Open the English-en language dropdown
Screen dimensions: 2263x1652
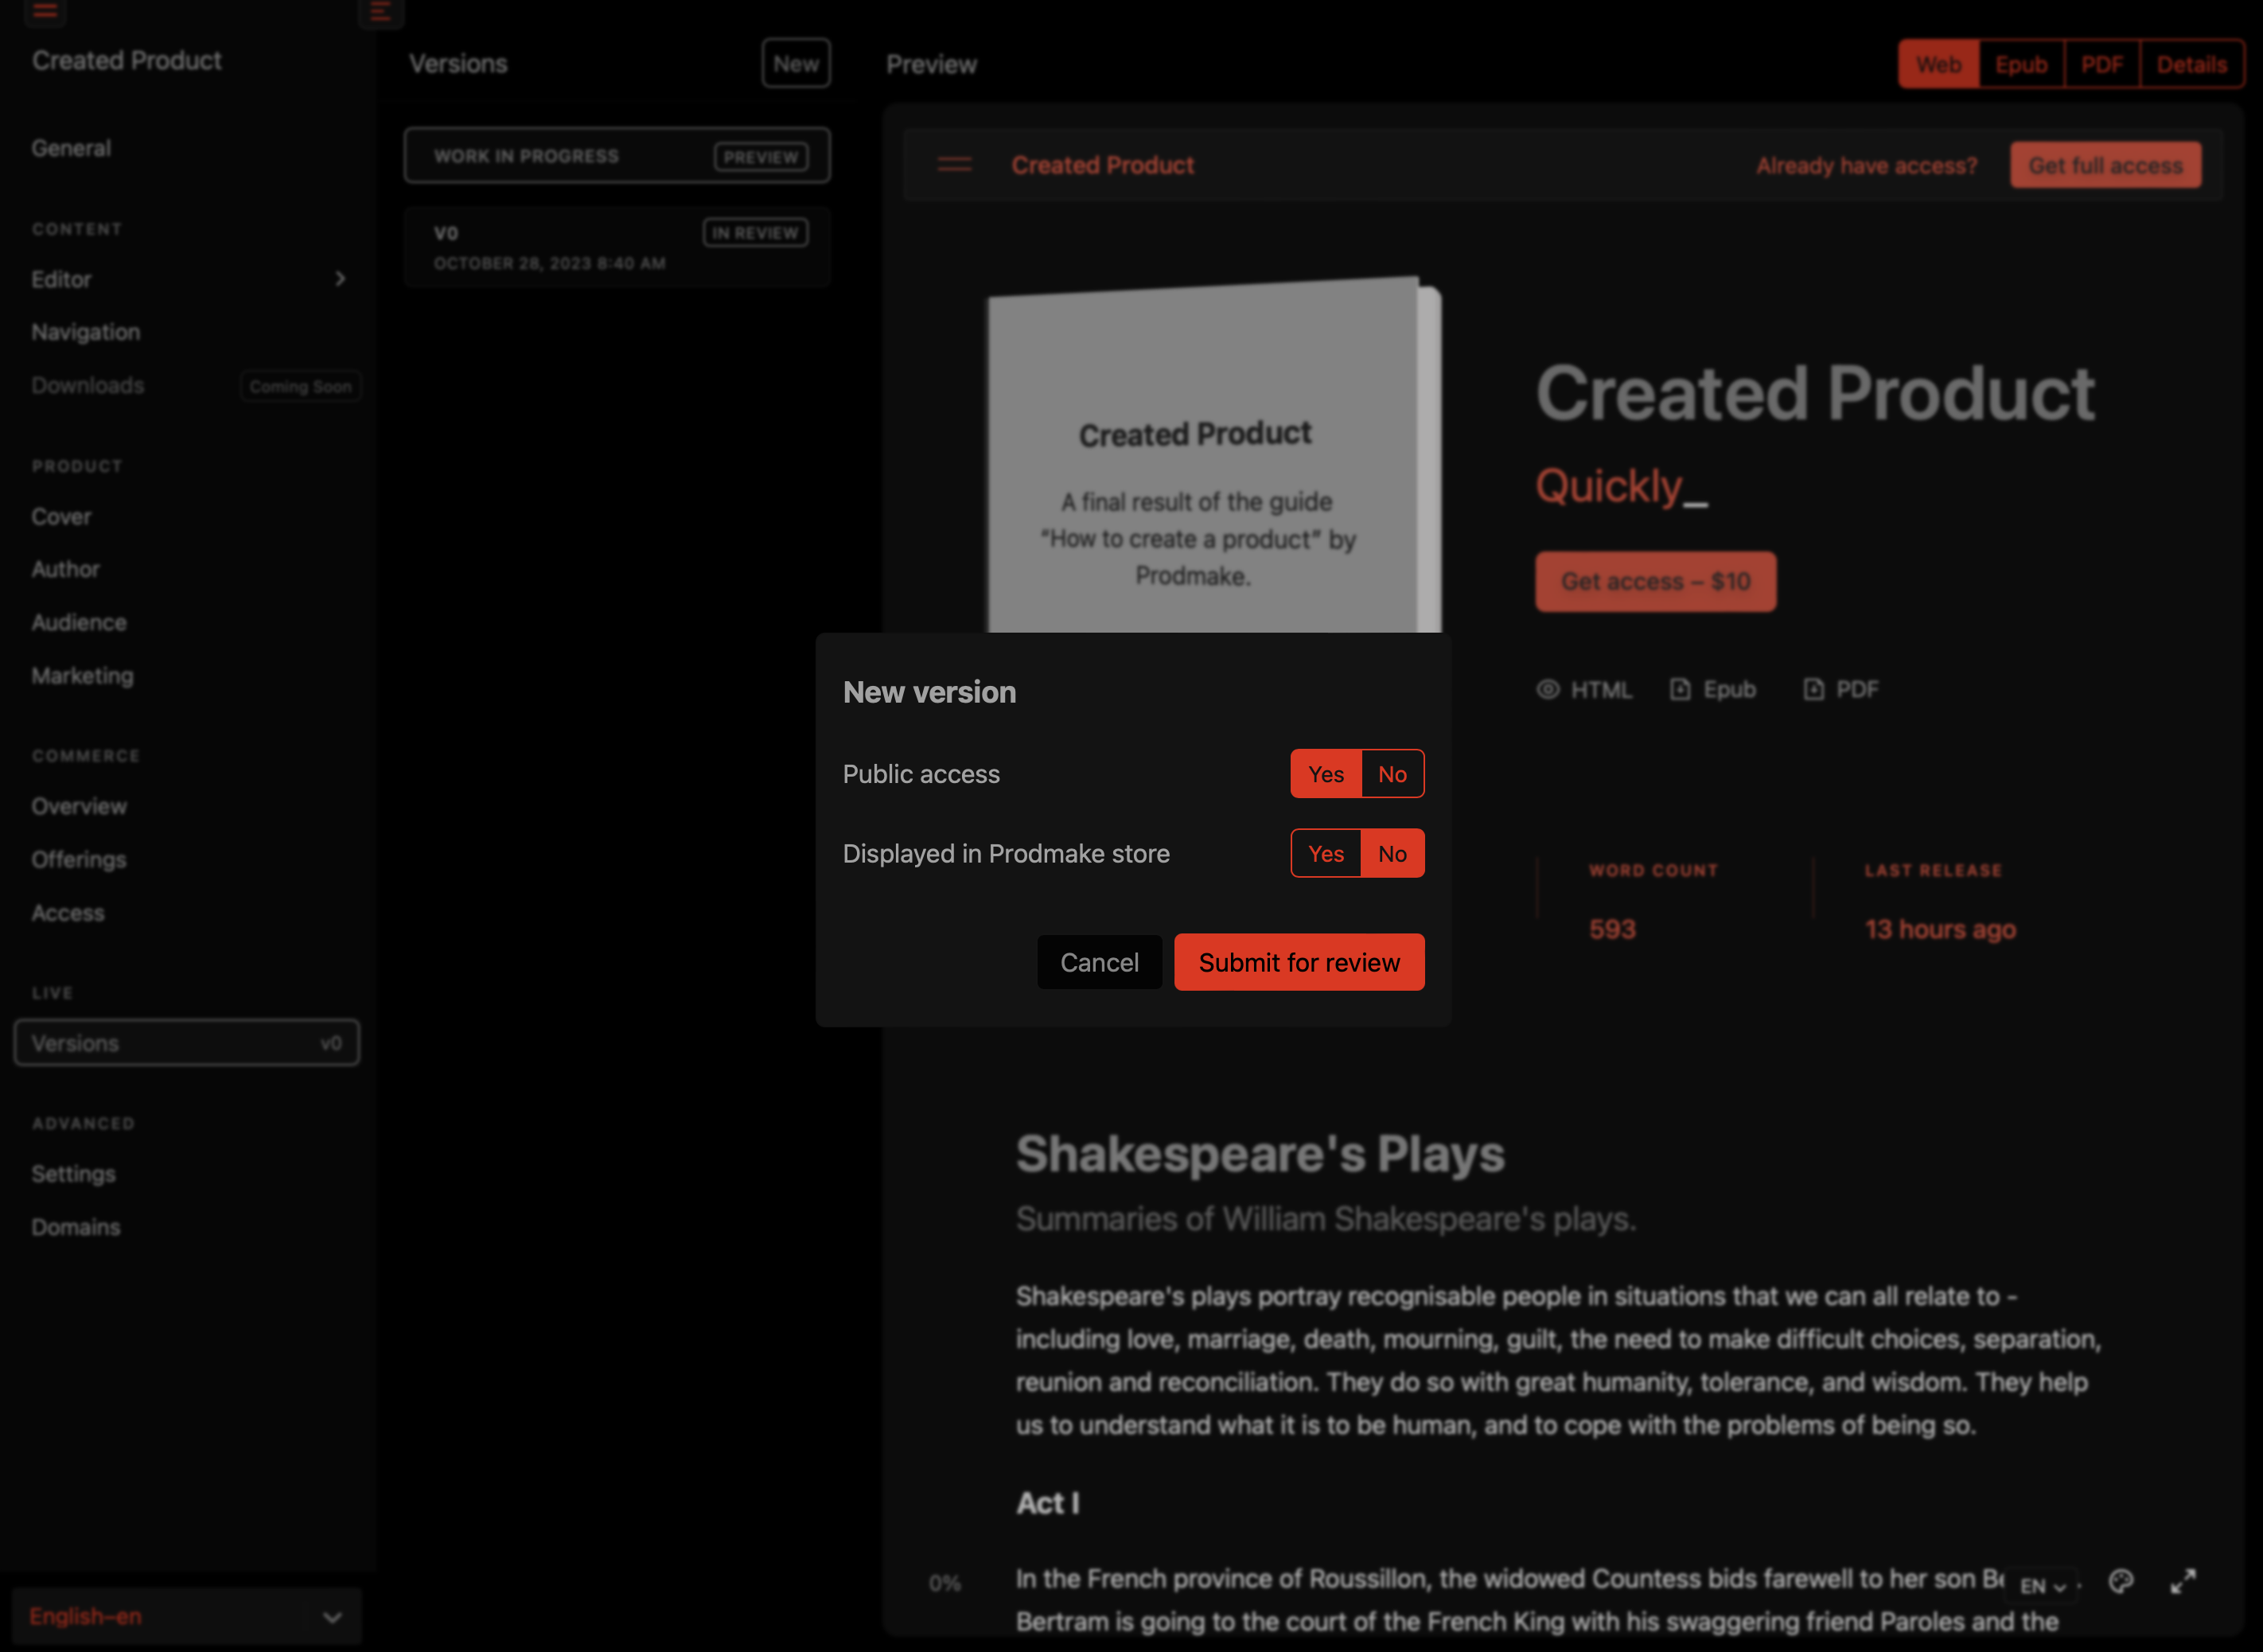click(x=186, y=1616)
